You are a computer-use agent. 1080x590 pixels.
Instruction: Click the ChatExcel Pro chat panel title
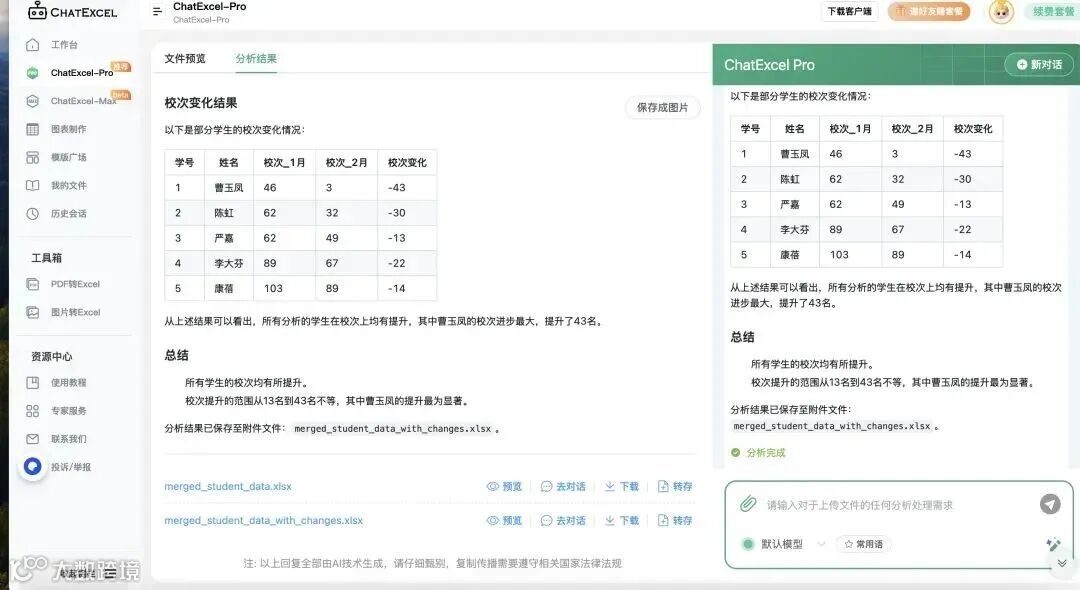769,65
